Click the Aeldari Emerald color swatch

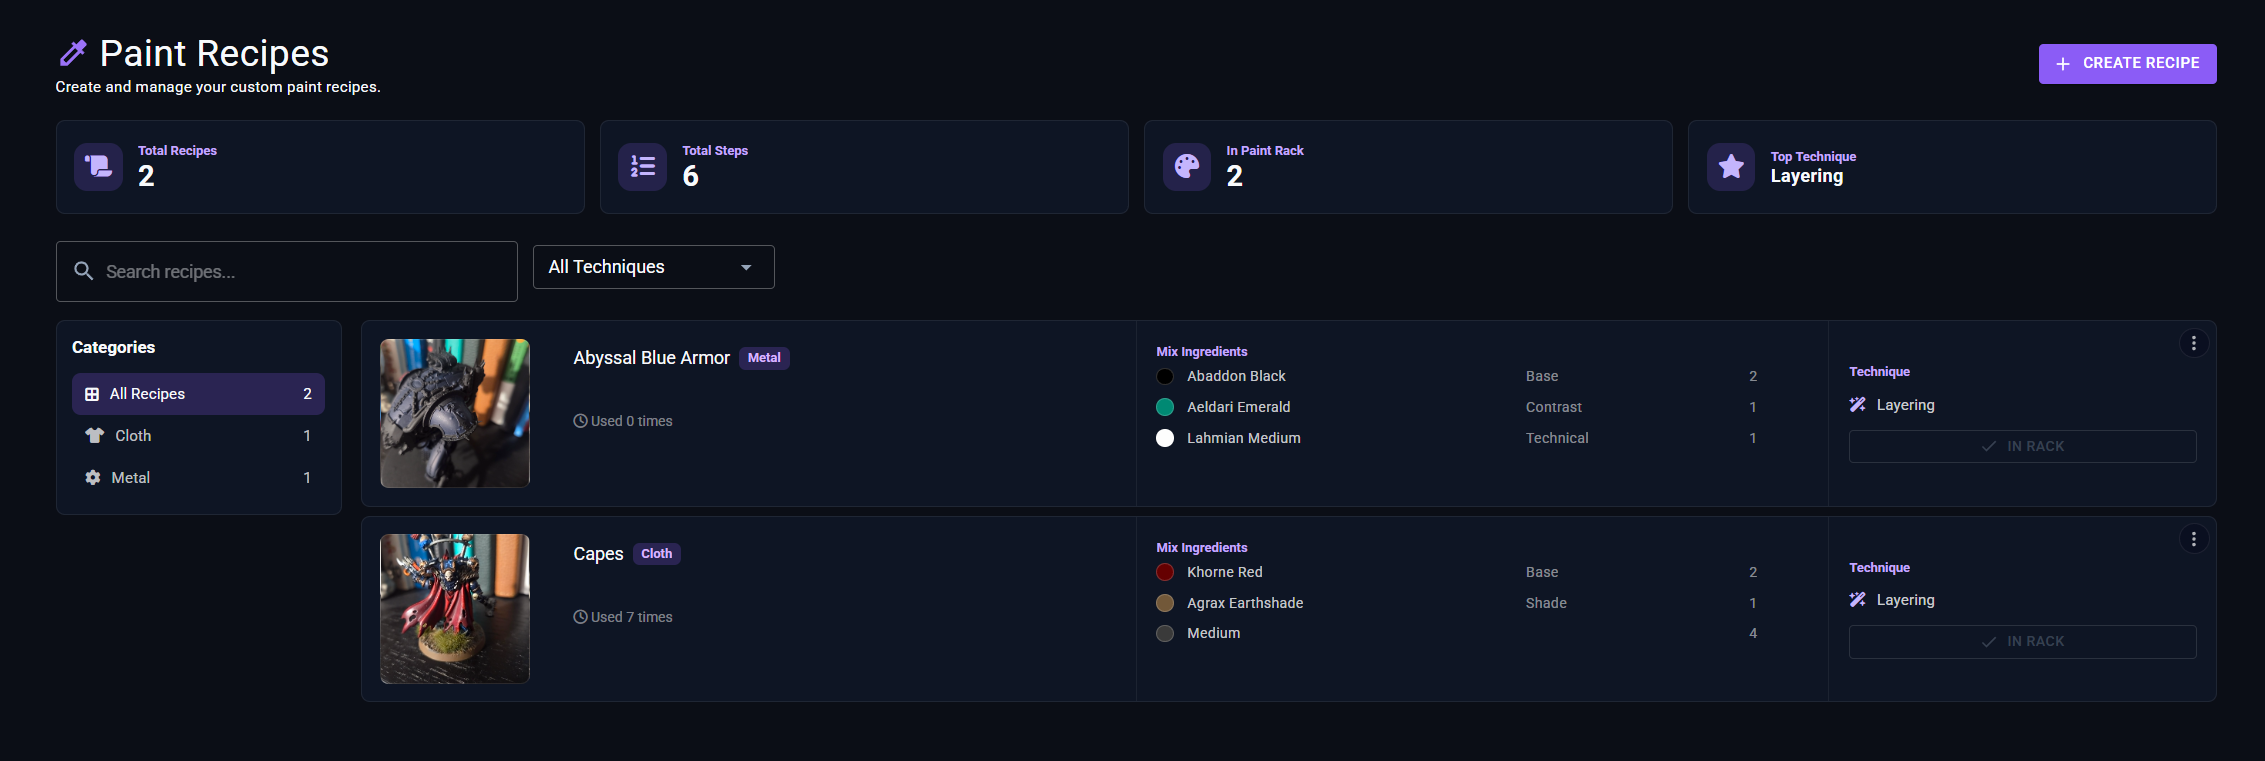click(1165, 407)
